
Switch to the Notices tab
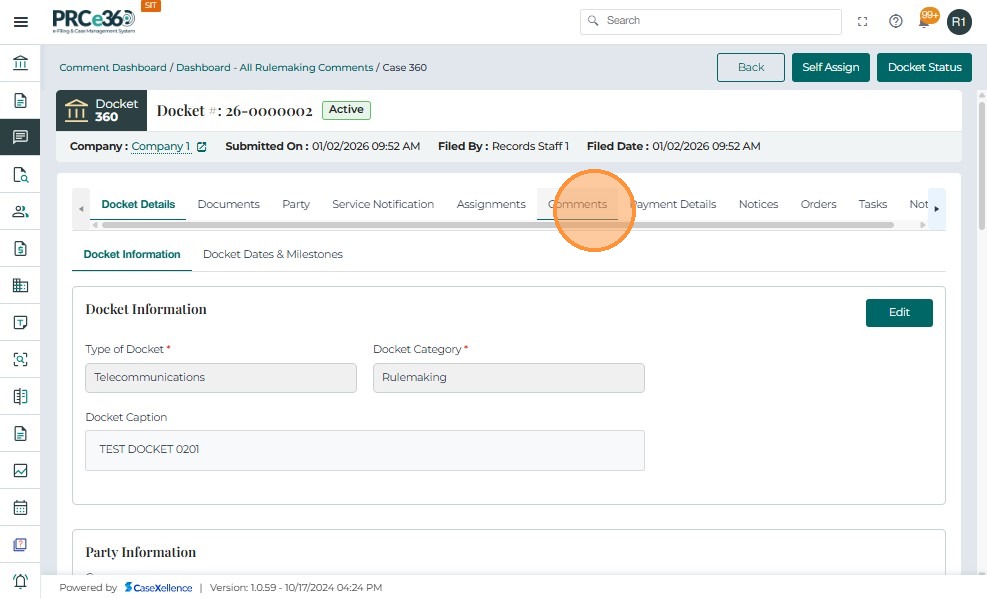coord(759,204)
